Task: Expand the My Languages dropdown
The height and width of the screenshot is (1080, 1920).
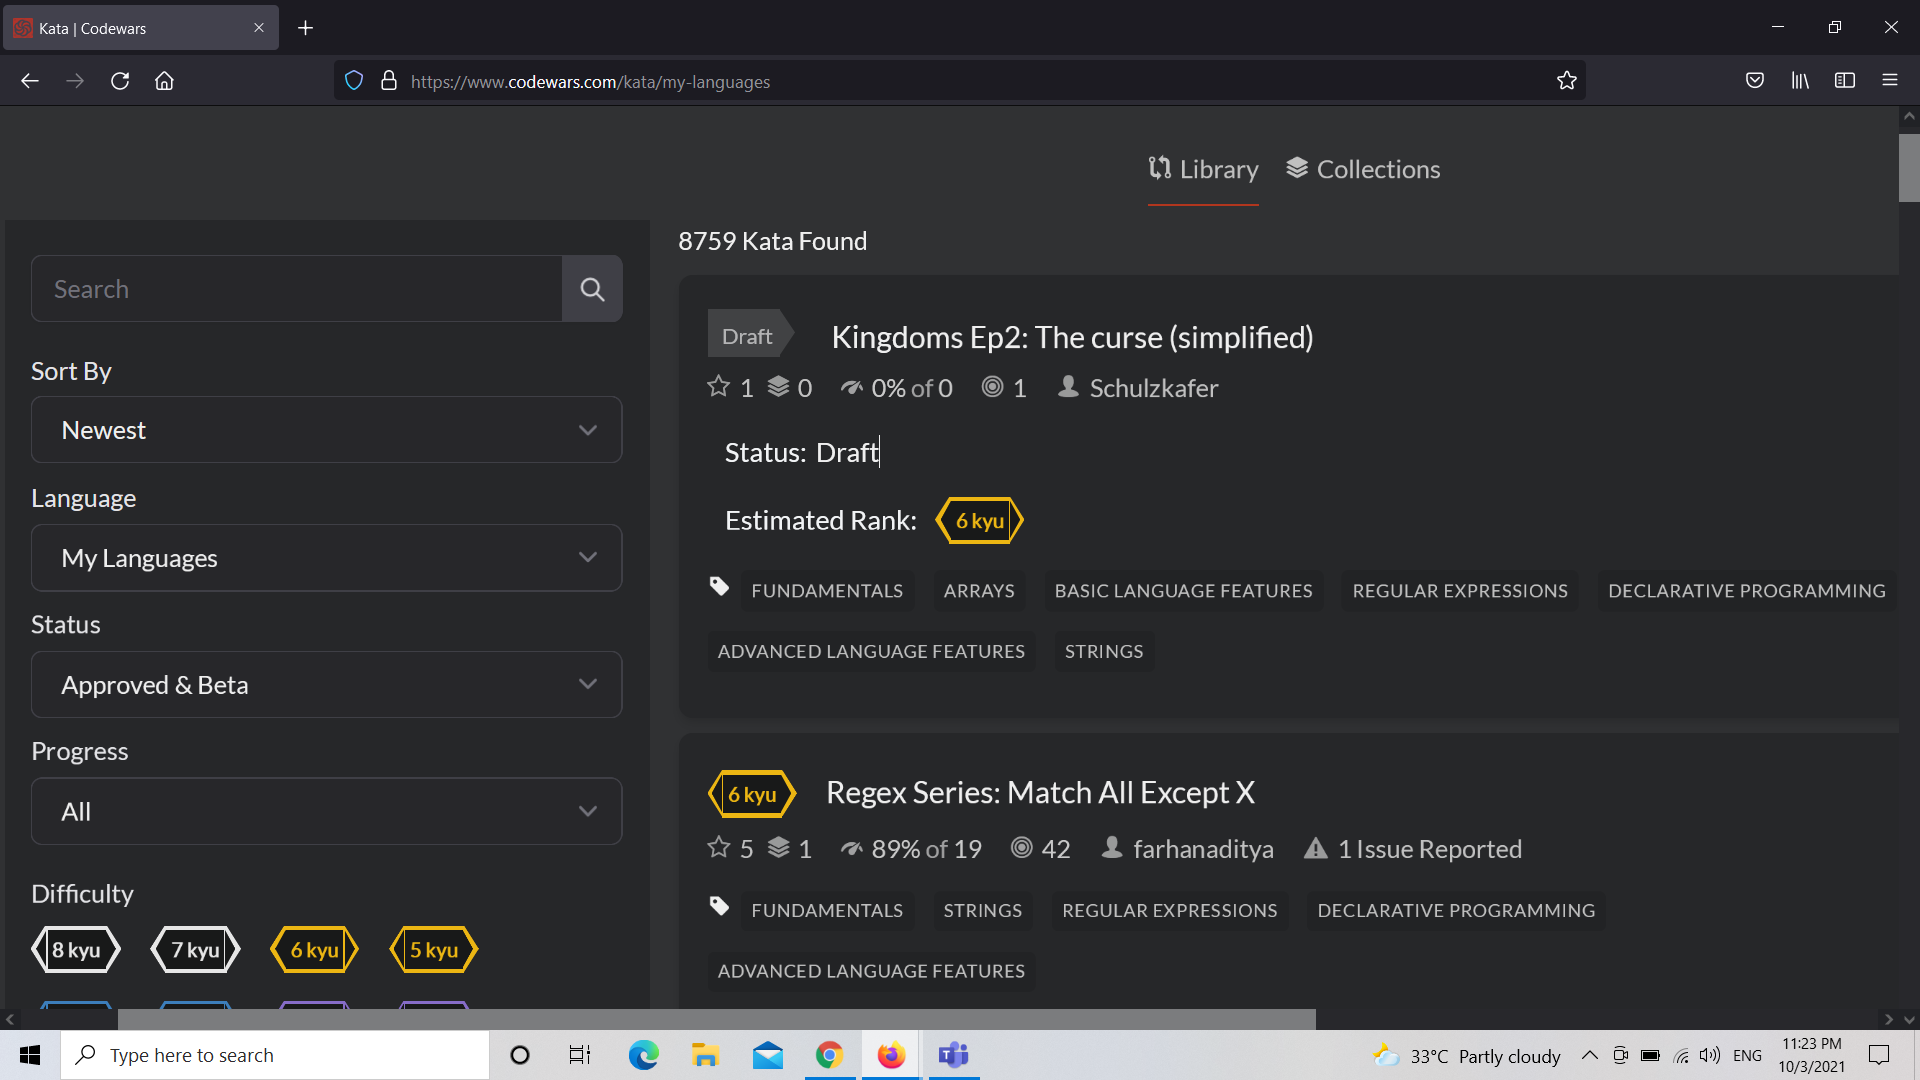Action: point(326,557)
